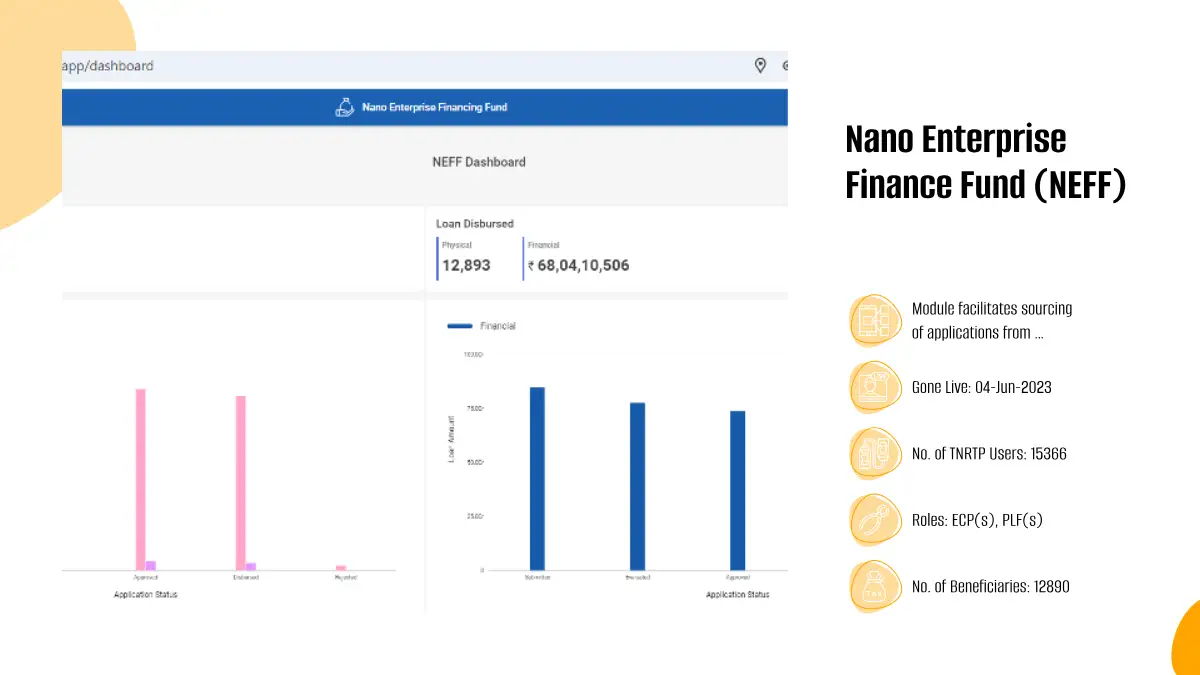This screenshot has width=1200, height=675.
Task: Click the module sourcing applications icon
Action: (876, 321)
